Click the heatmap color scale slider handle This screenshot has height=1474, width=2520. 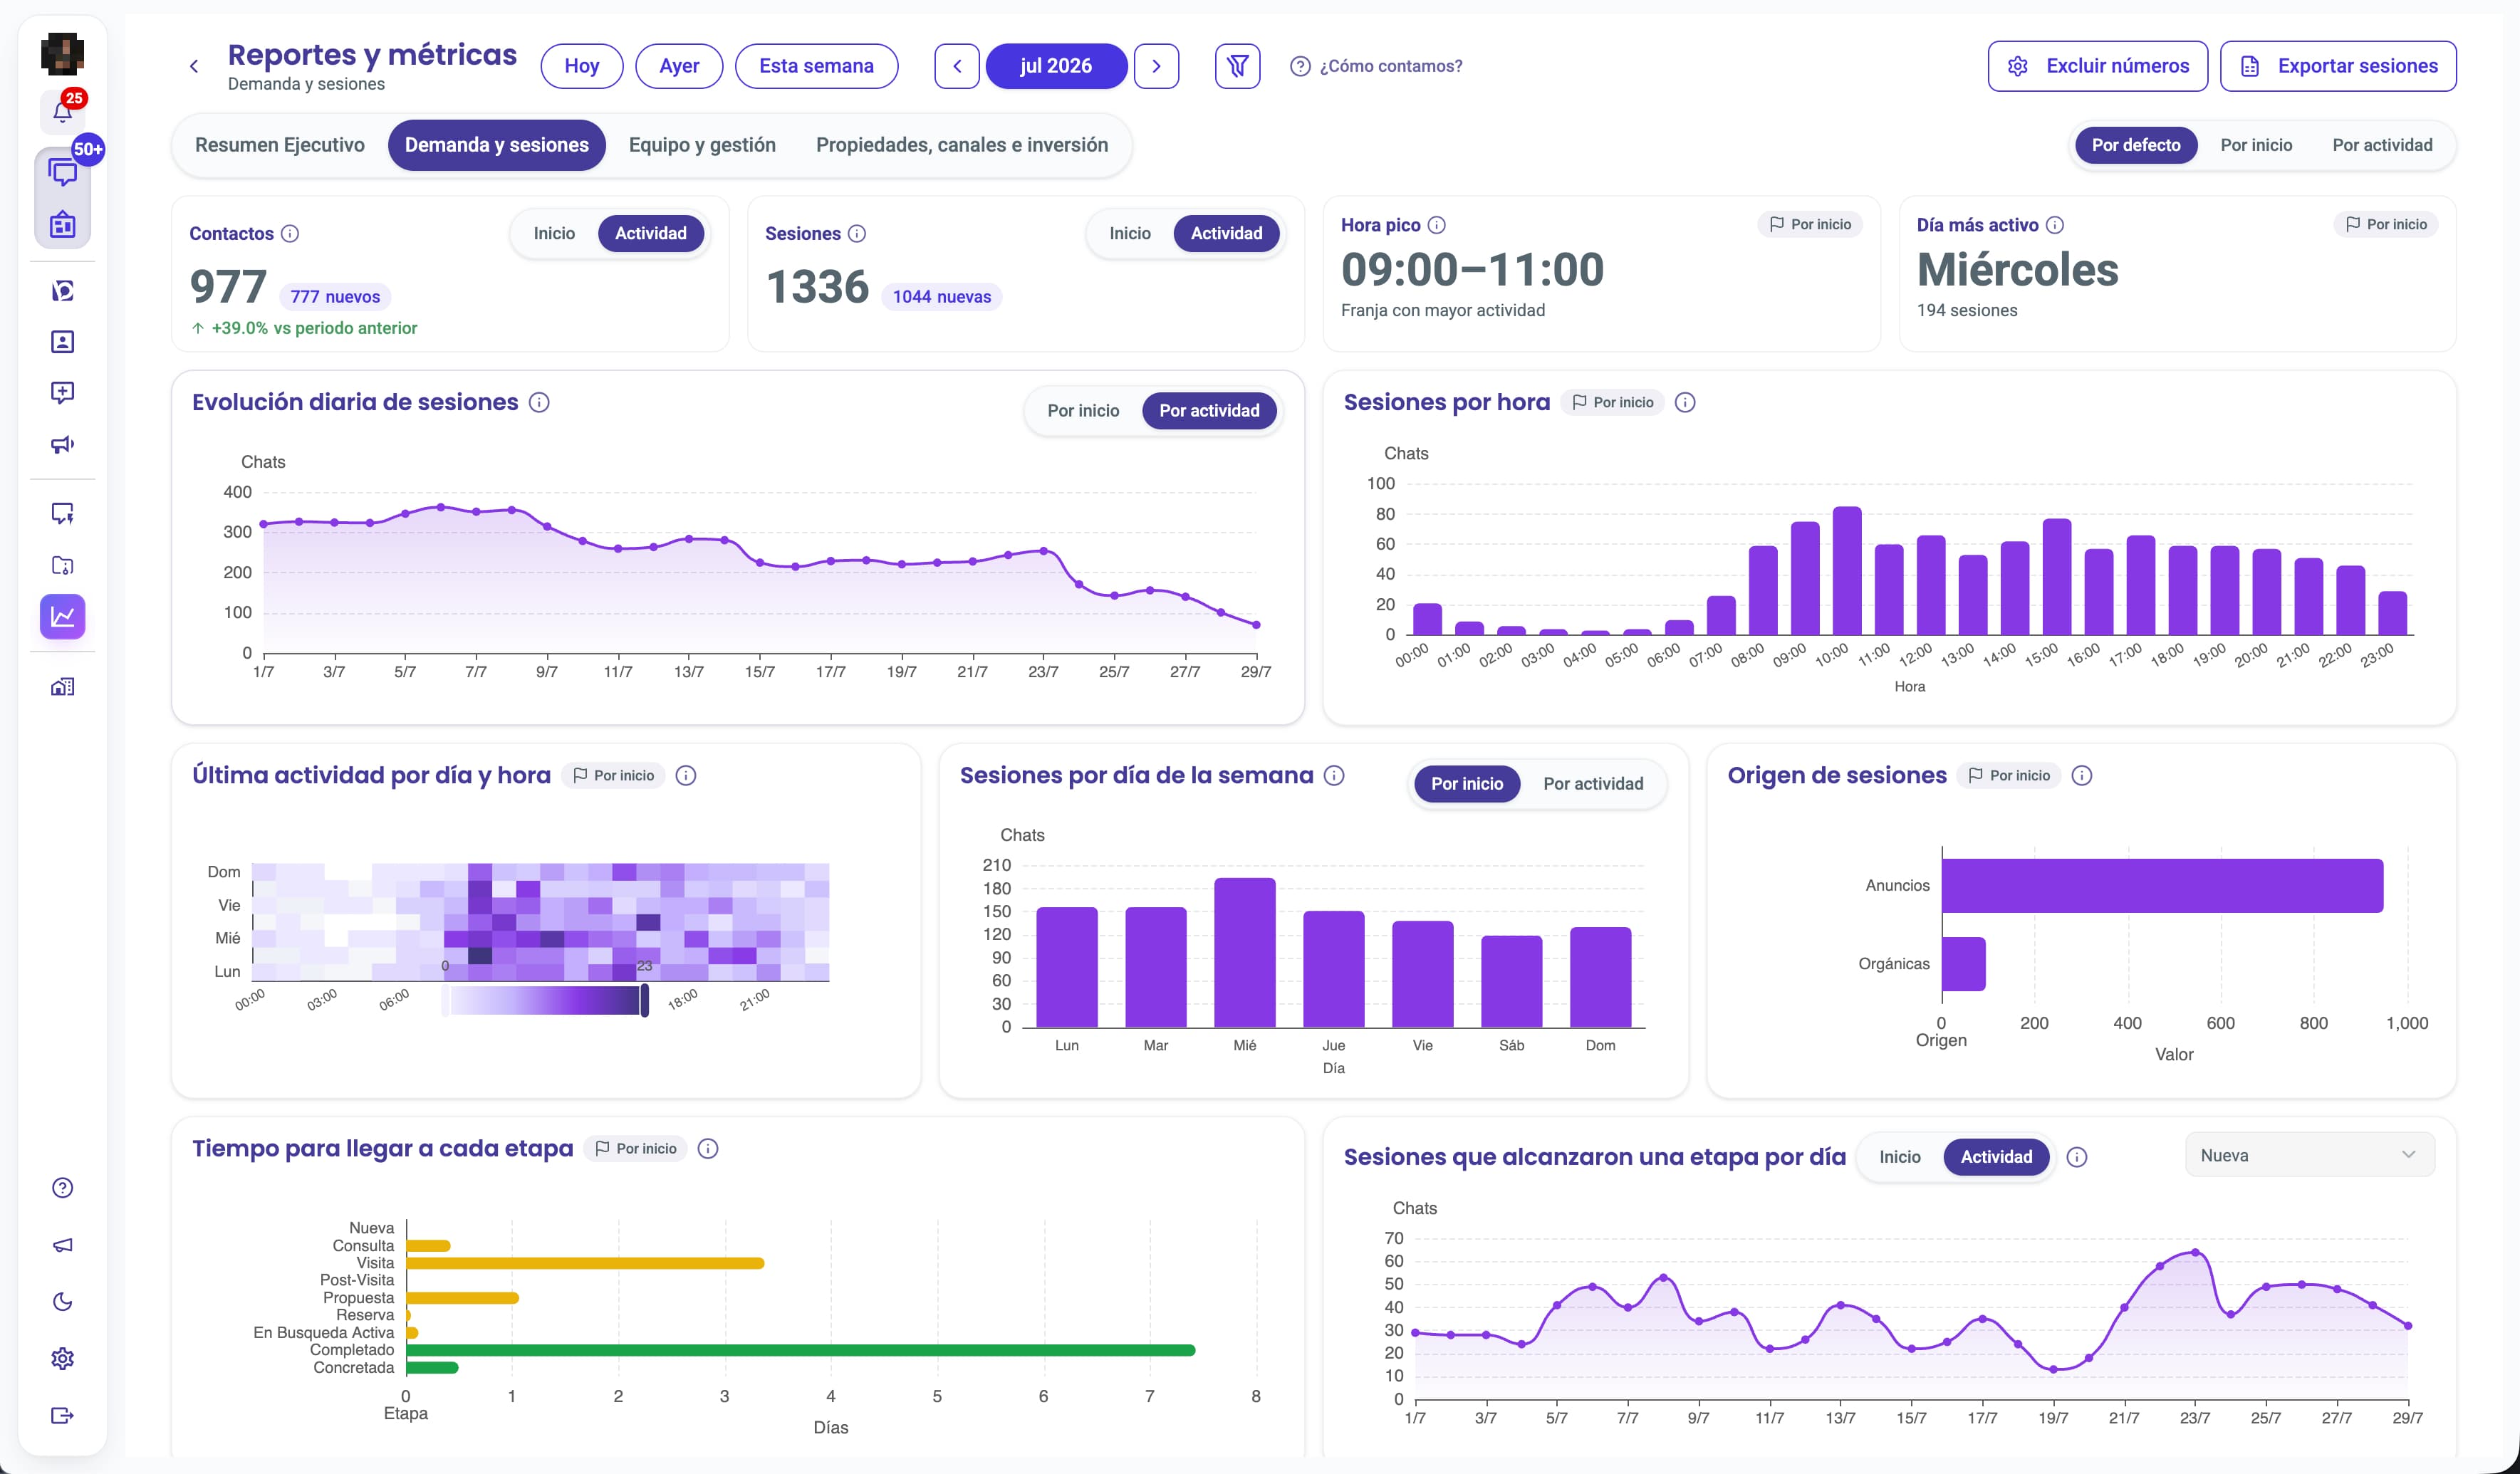[645, 1000]
